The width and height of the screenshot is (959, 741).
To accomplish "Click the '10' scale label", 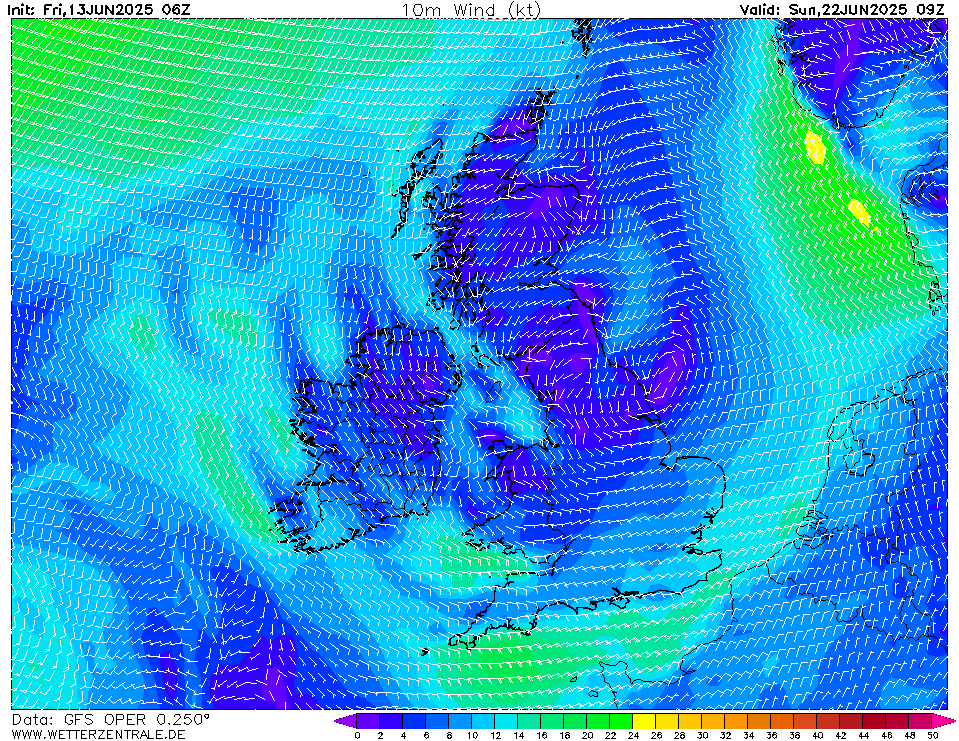I will coord(472,735).
